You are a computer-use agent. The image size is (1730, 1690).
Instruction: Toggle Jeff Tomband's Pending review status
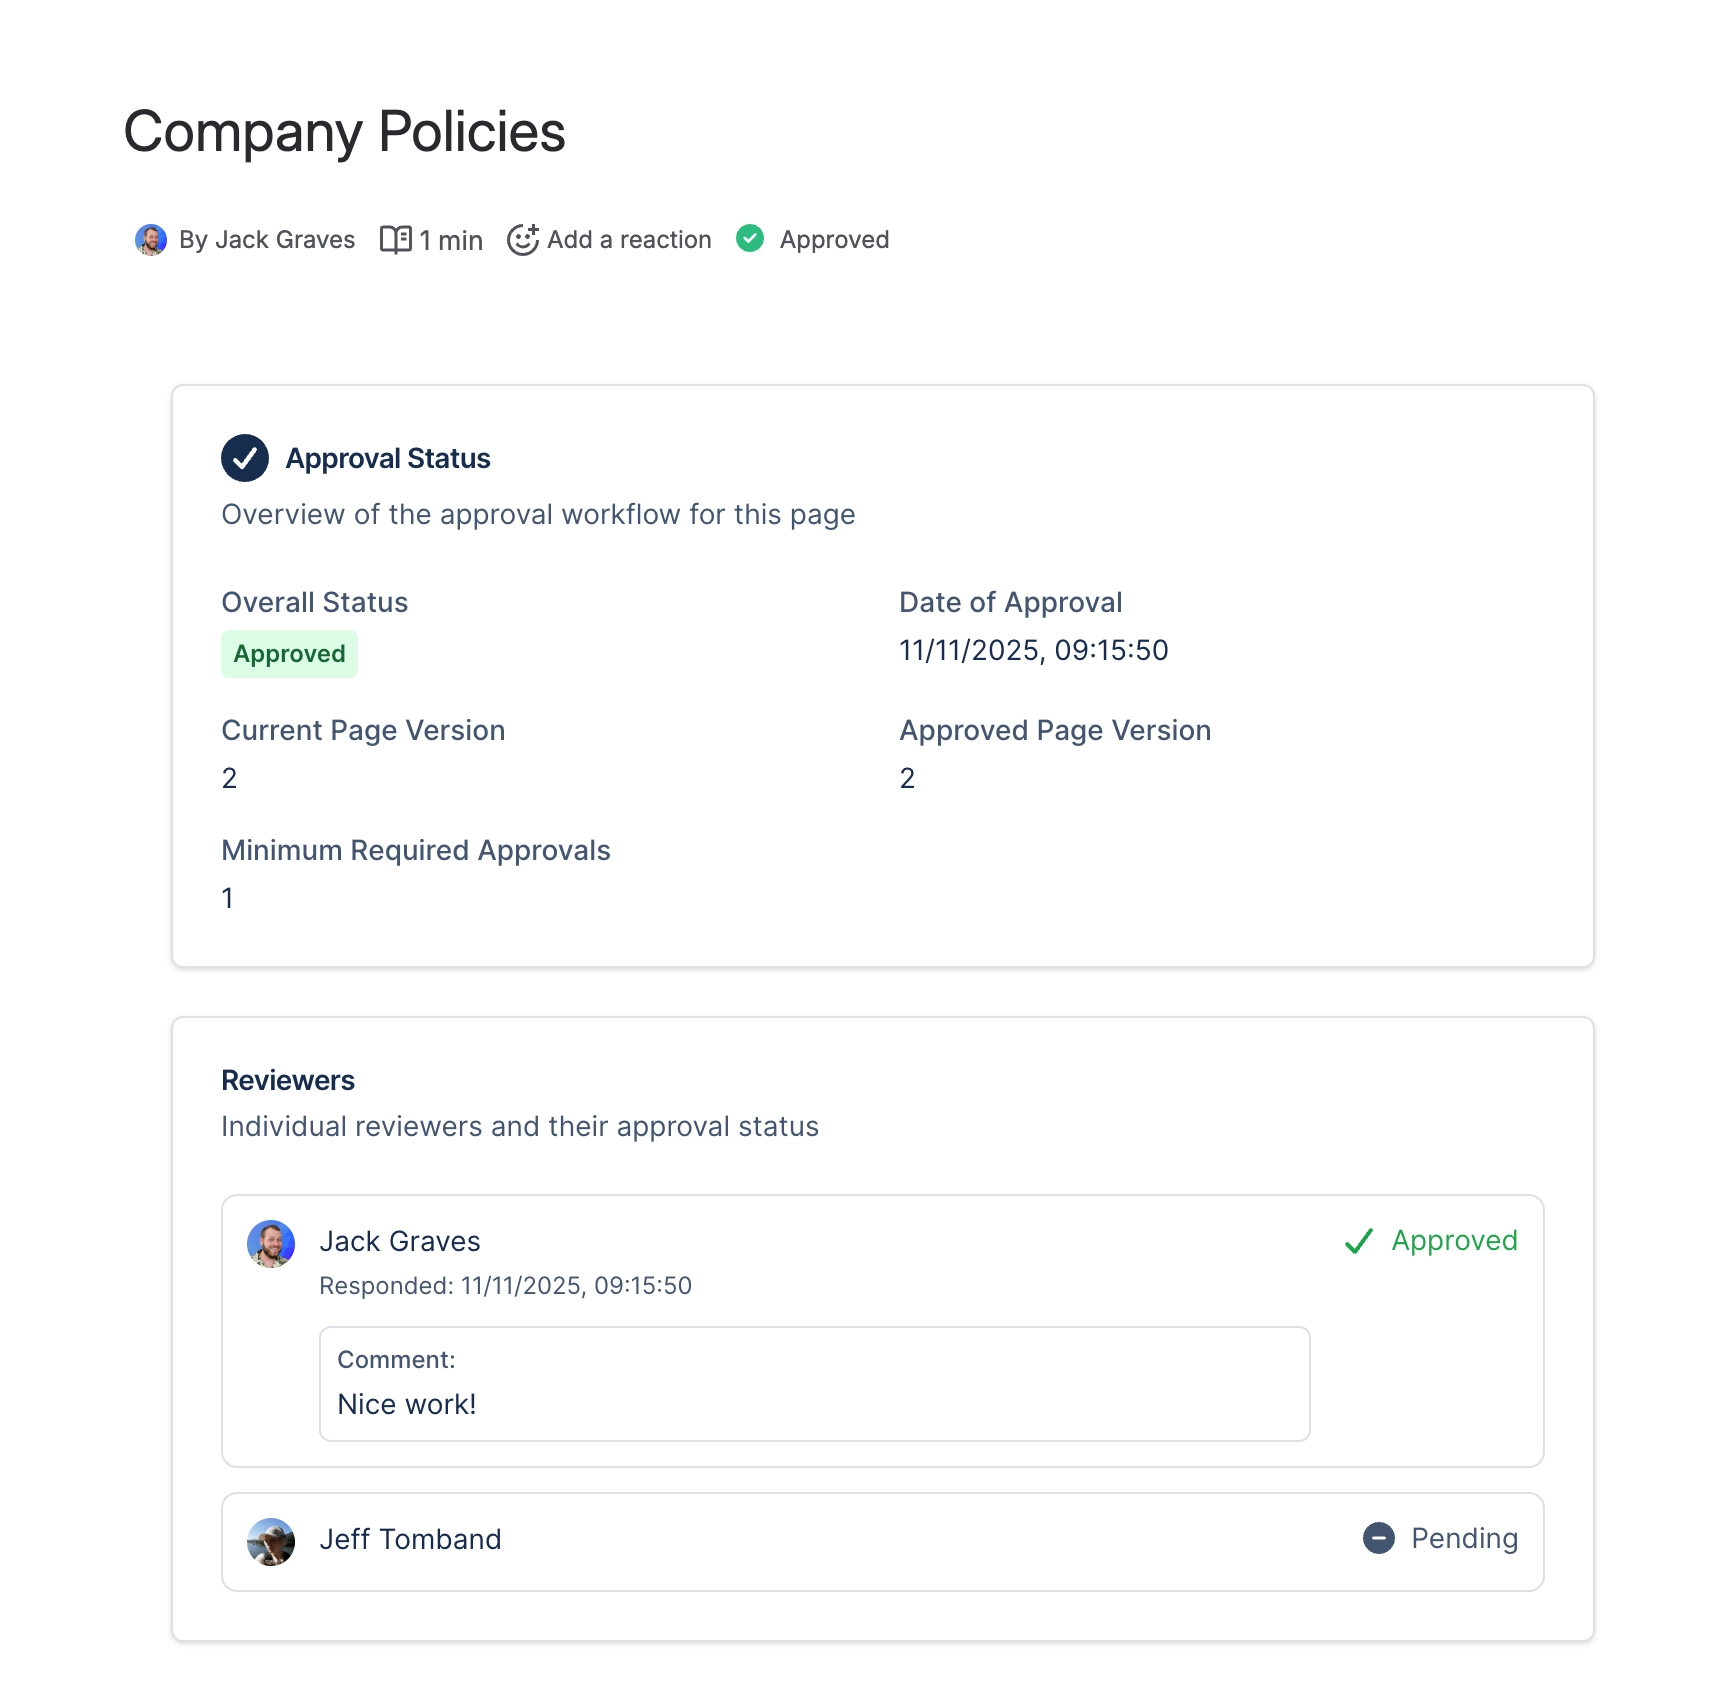[1440, 1539]
